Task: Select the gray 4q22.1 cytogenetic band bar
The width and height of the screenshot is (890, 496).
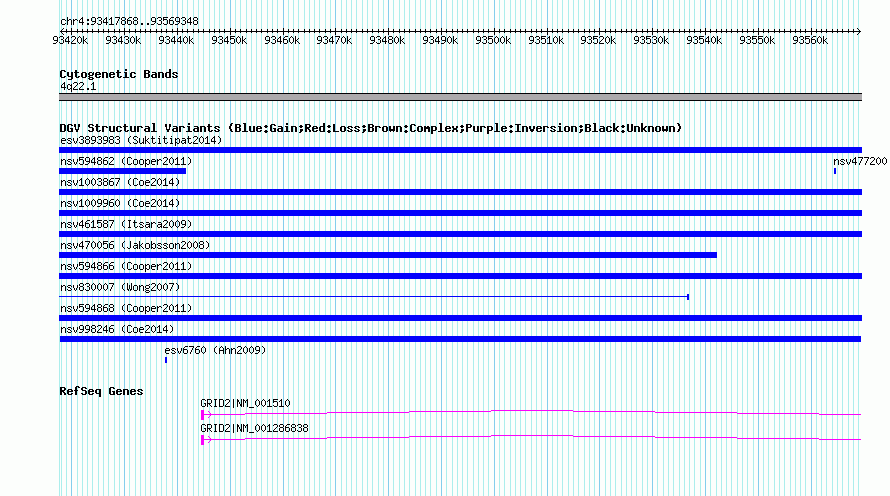Action: pos(460,97)
